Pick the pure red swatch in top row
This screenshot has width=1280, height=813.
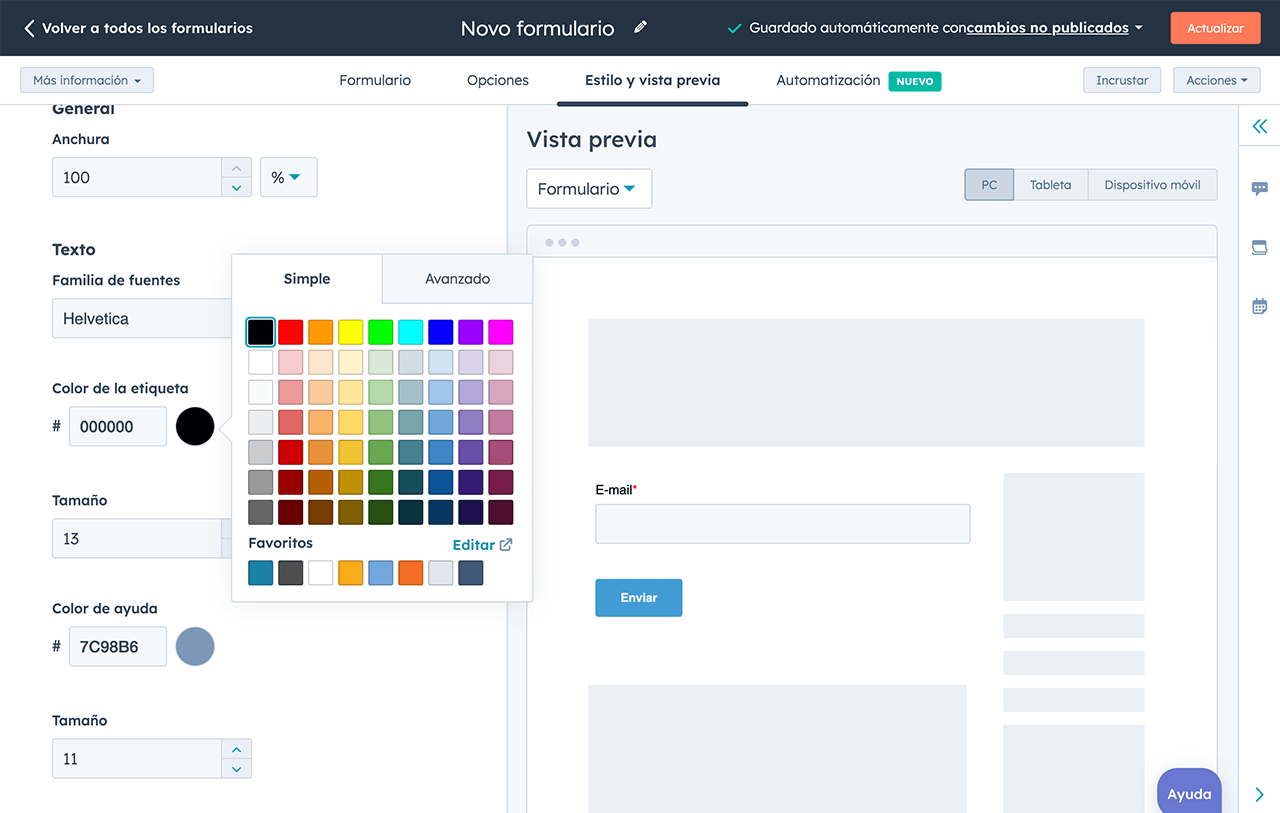[291, 332]
